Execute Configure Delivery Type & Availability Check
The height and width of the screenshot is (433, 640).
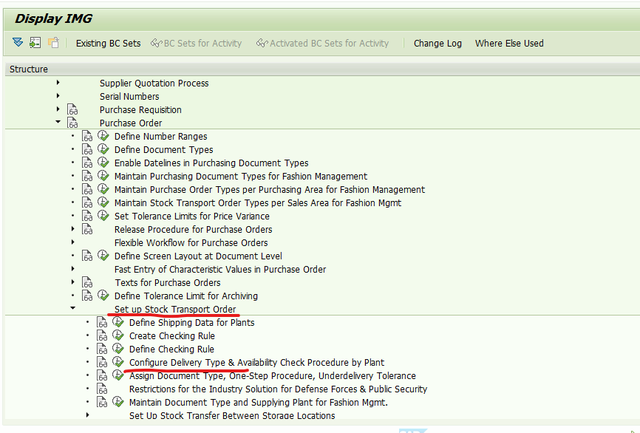118,362
